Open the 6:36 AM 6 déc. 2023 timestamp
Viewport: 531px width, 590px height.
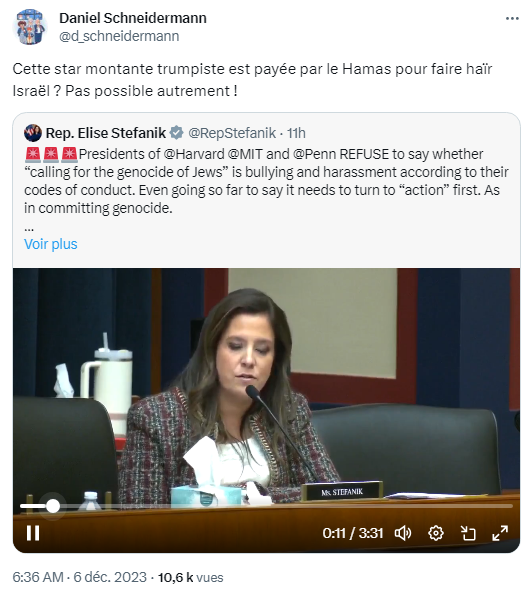point(79,577)
